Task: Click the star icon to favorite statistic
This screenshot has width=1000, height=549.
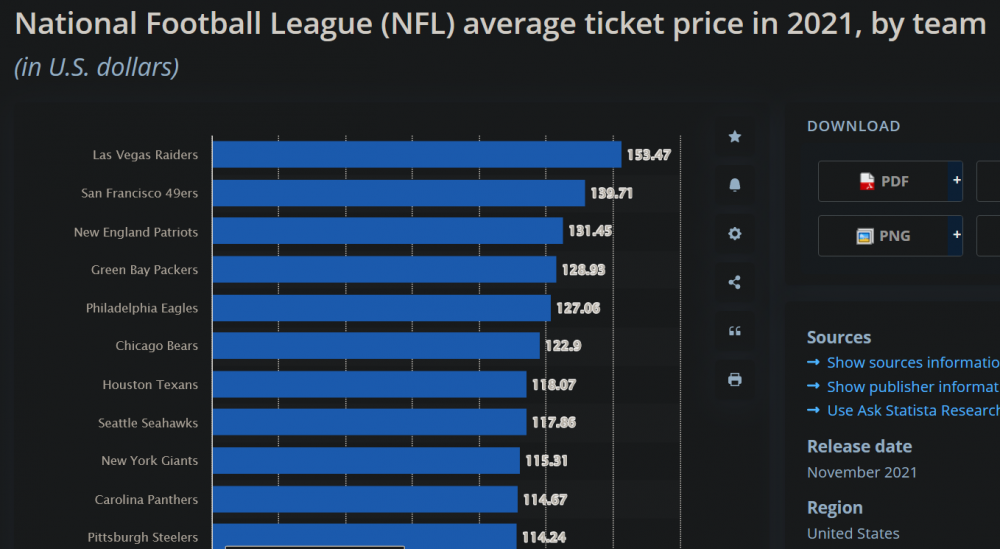Action: pyautogui.click(x=735, y=136)
